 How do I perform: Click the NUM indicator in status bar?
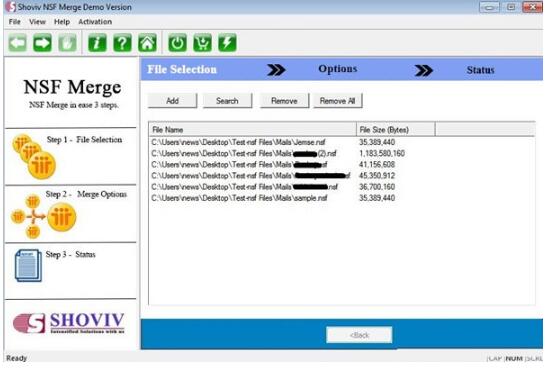tap(514, 358)
